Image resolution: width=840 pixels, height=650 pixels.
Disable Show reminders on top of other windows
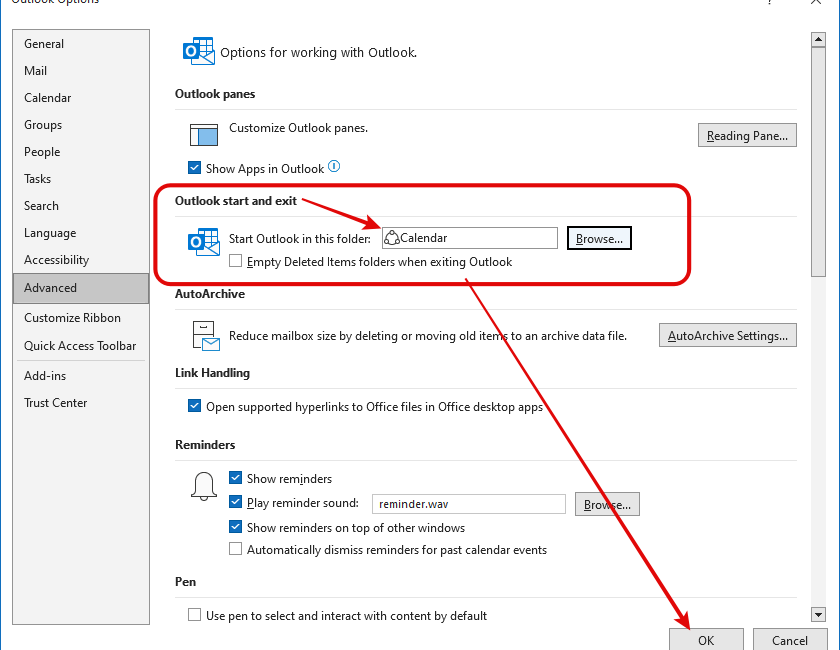(235, 527)
